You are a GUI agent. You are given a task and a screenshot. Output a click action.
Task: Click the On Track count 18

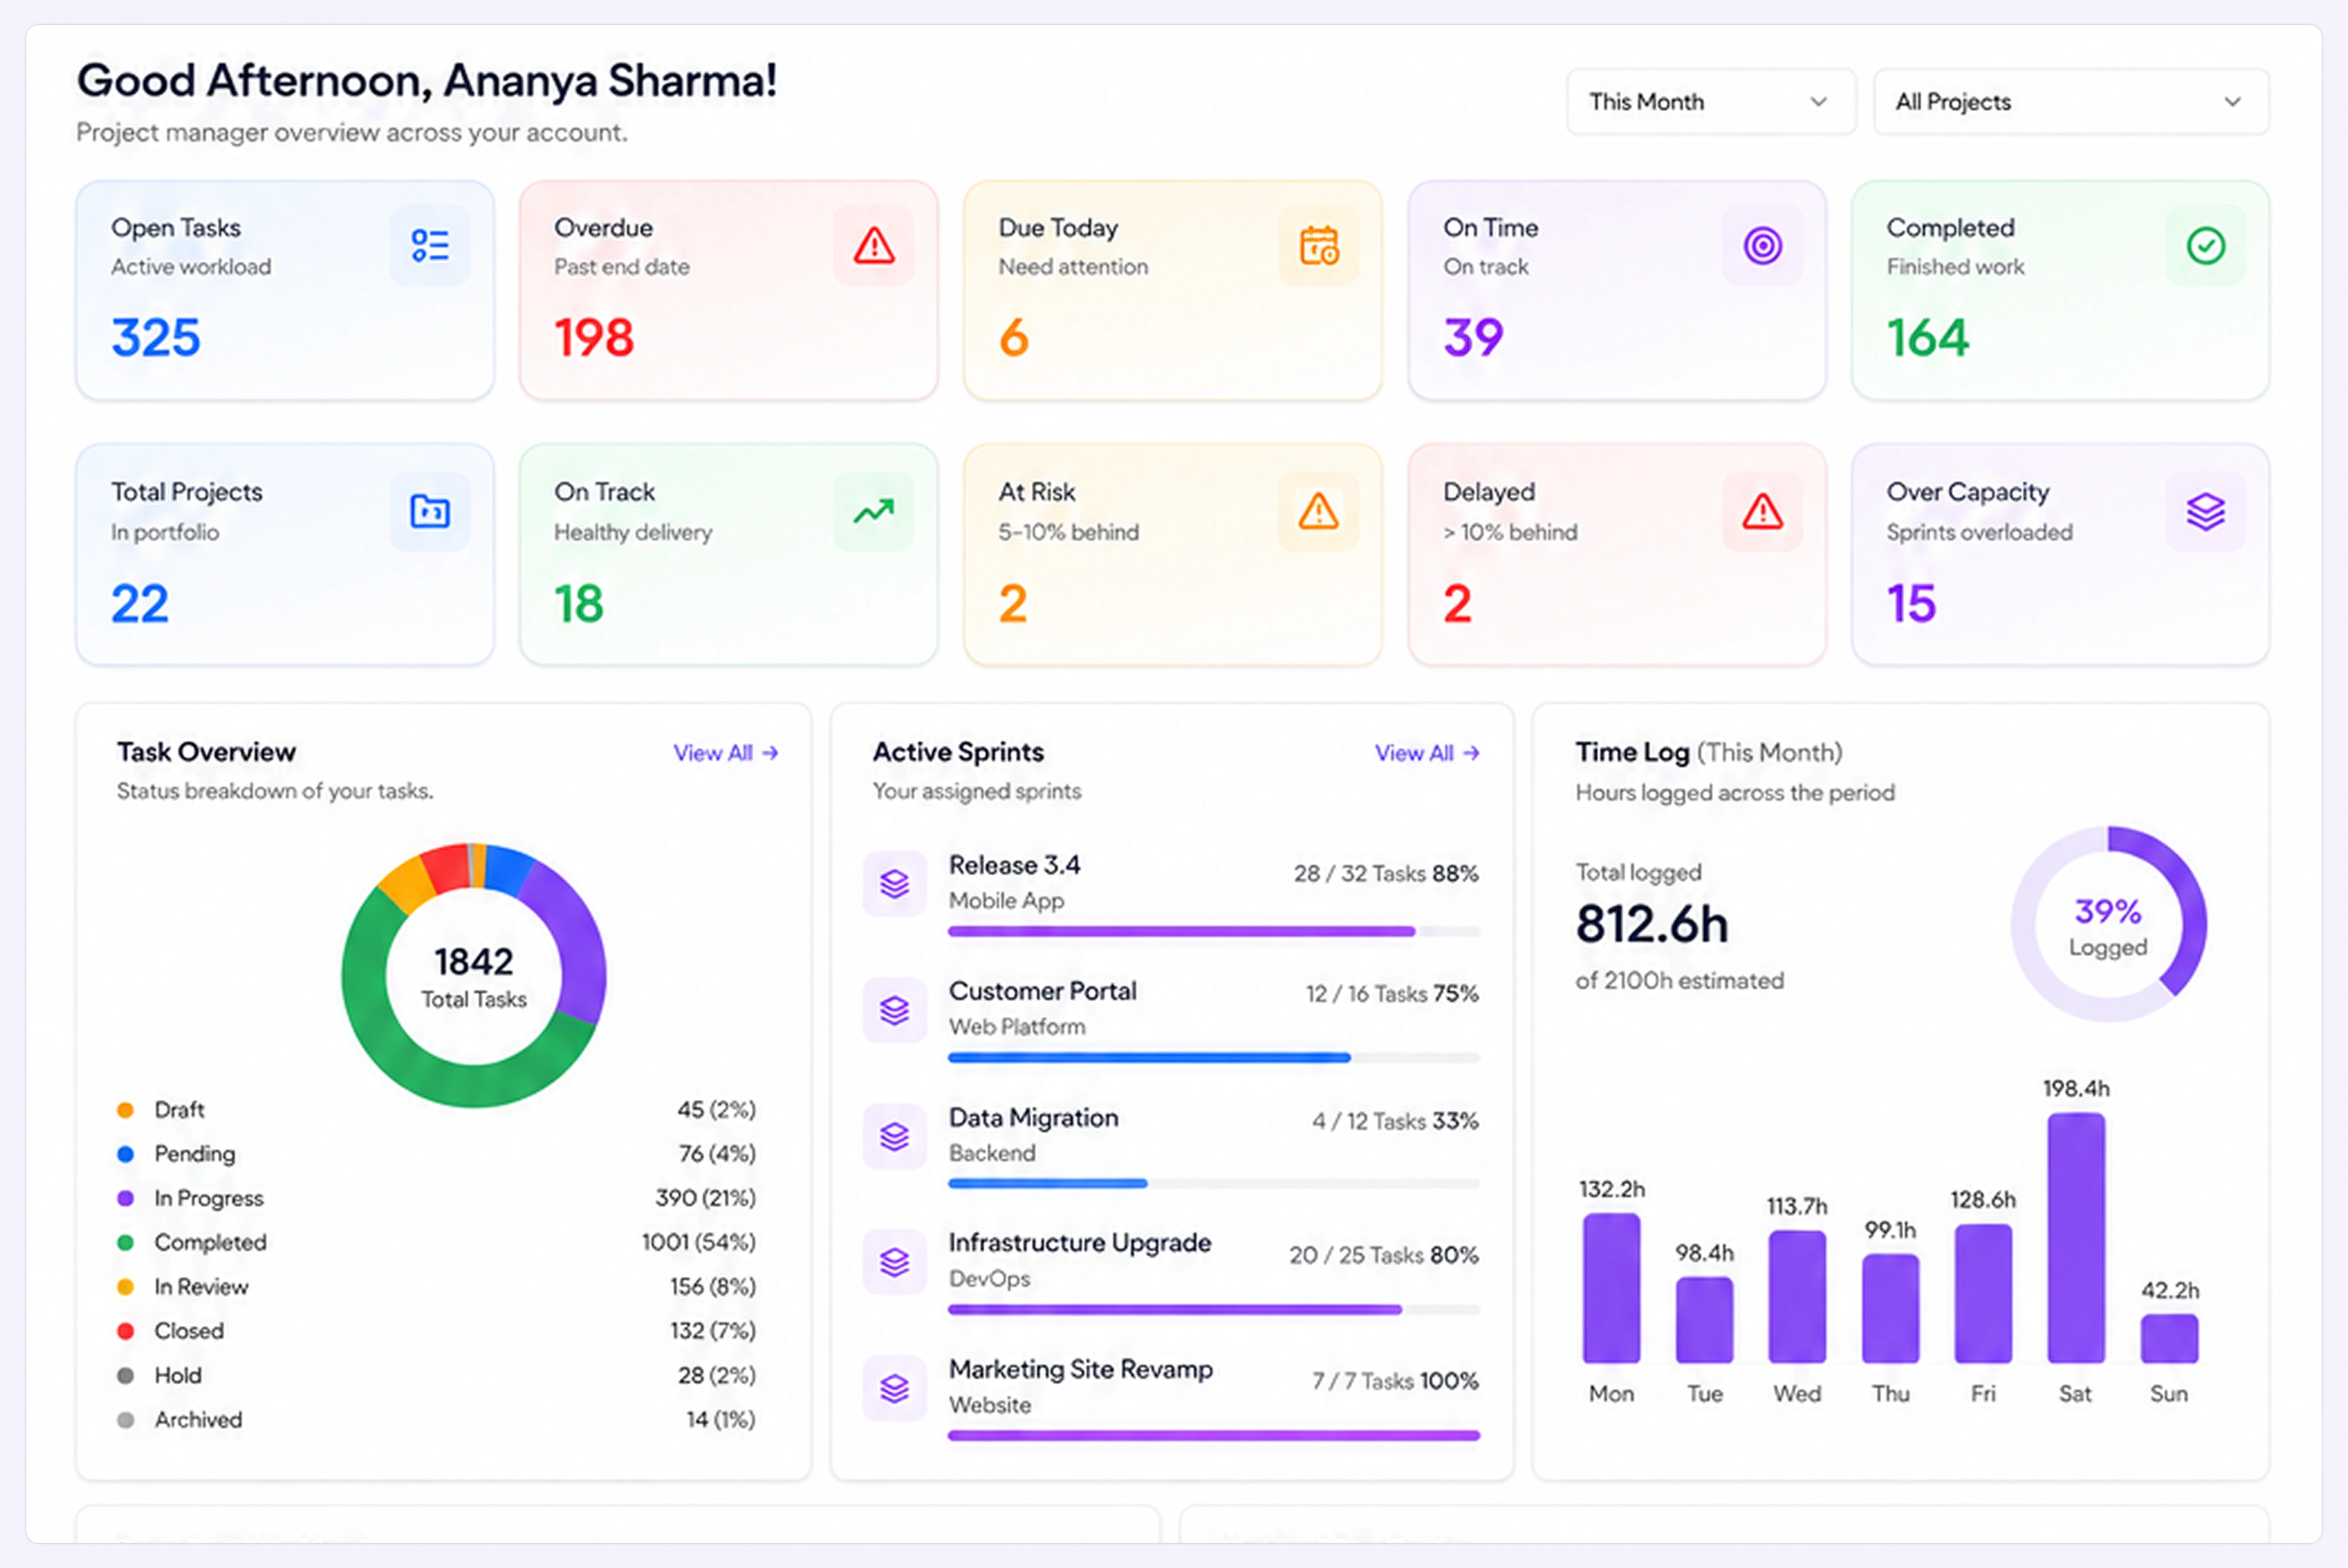pyautogui.click(x=579, y=603)
